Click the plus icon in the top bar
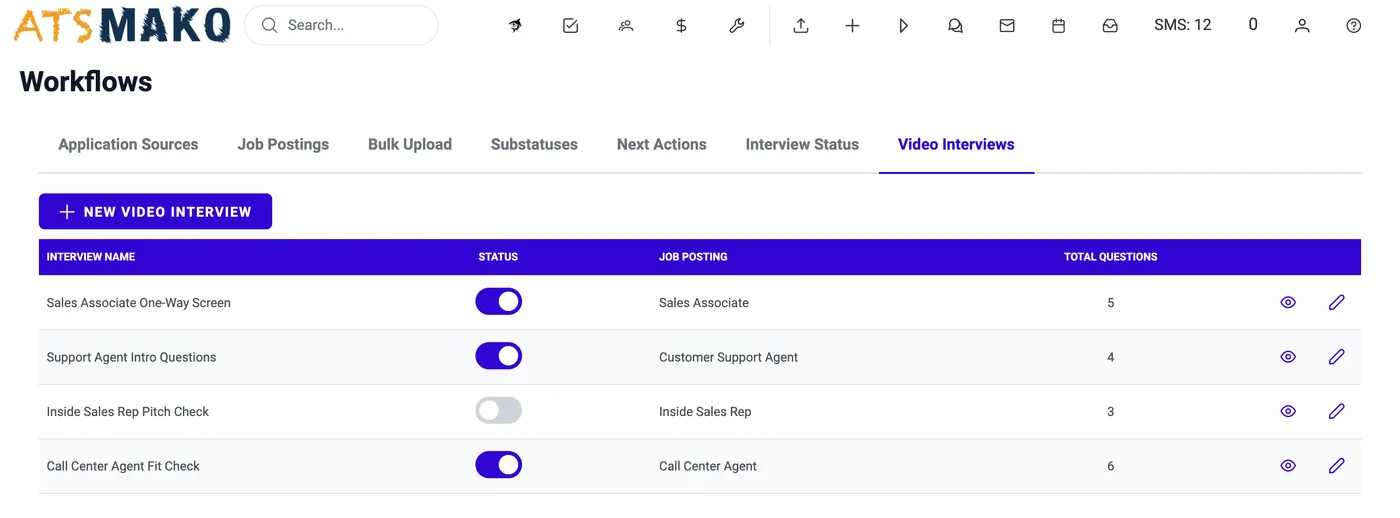This screenshot has width=1400, height=518. point(852,26)
